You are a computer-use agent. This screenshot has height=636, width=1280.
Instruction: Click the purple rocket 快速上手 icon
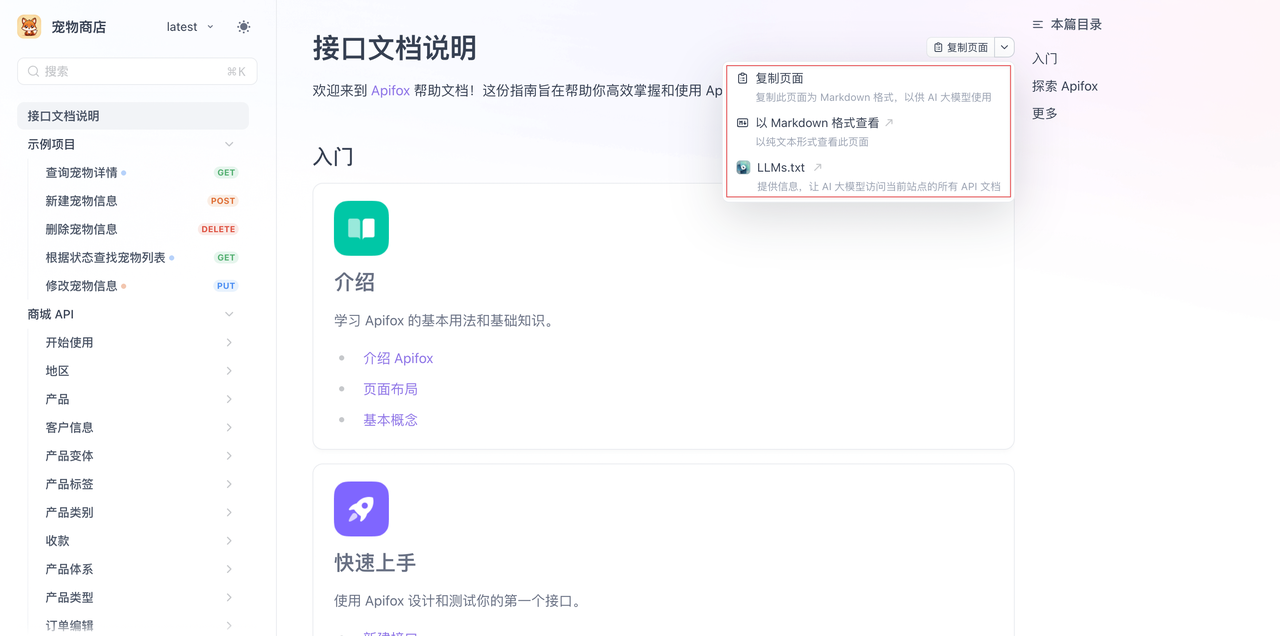pyautogui.click(x=361, y=508)
